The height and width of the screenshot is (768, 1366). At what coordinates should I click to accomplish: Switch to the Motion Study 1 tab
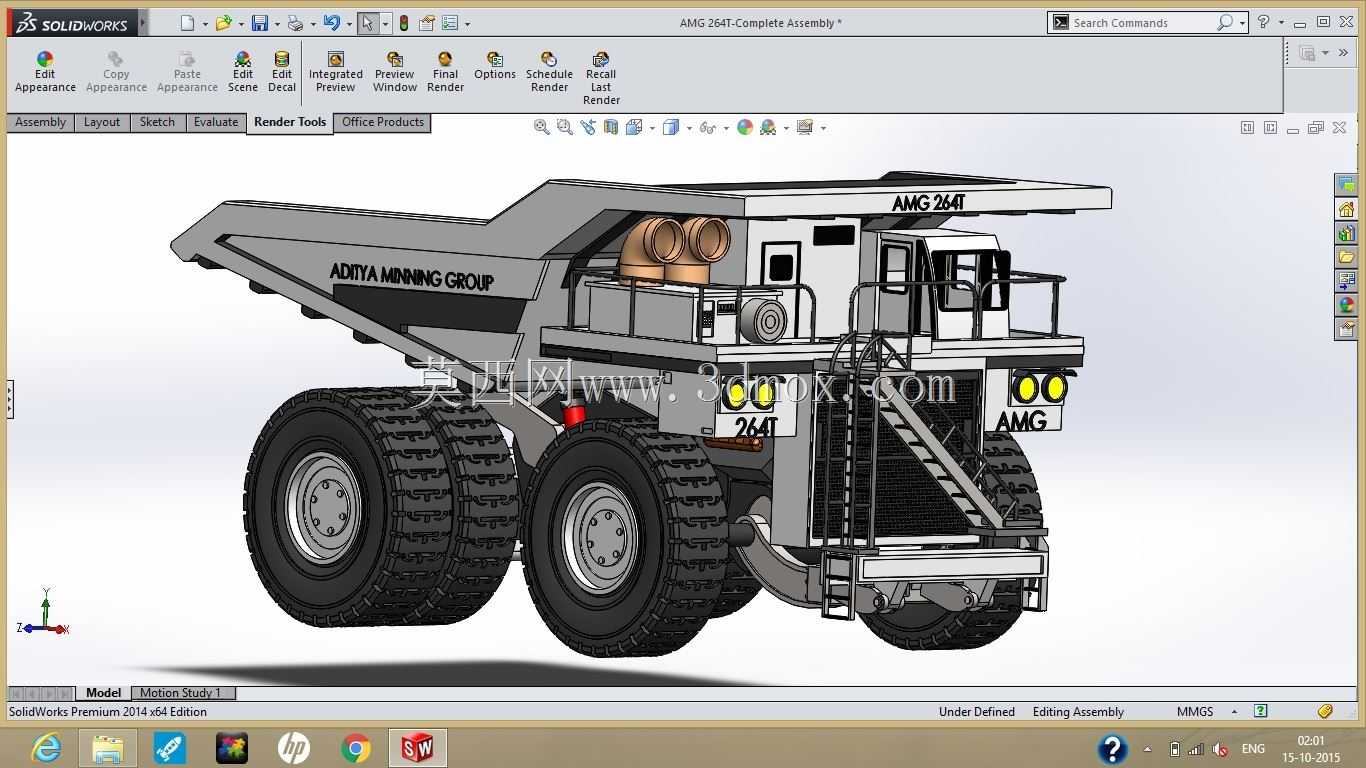pyautogui.click(x=180, y=692)
